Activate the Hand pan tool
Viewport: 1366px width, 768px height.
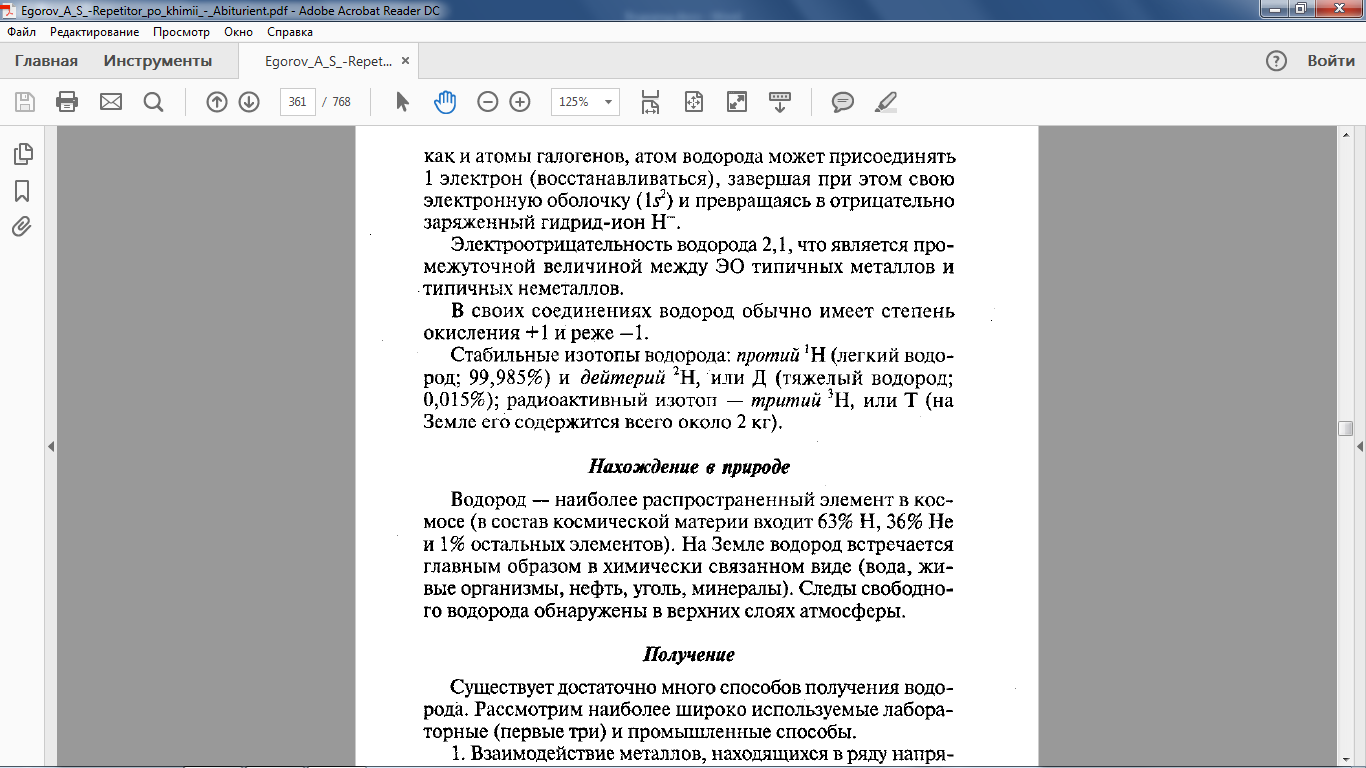pos(445,101)
